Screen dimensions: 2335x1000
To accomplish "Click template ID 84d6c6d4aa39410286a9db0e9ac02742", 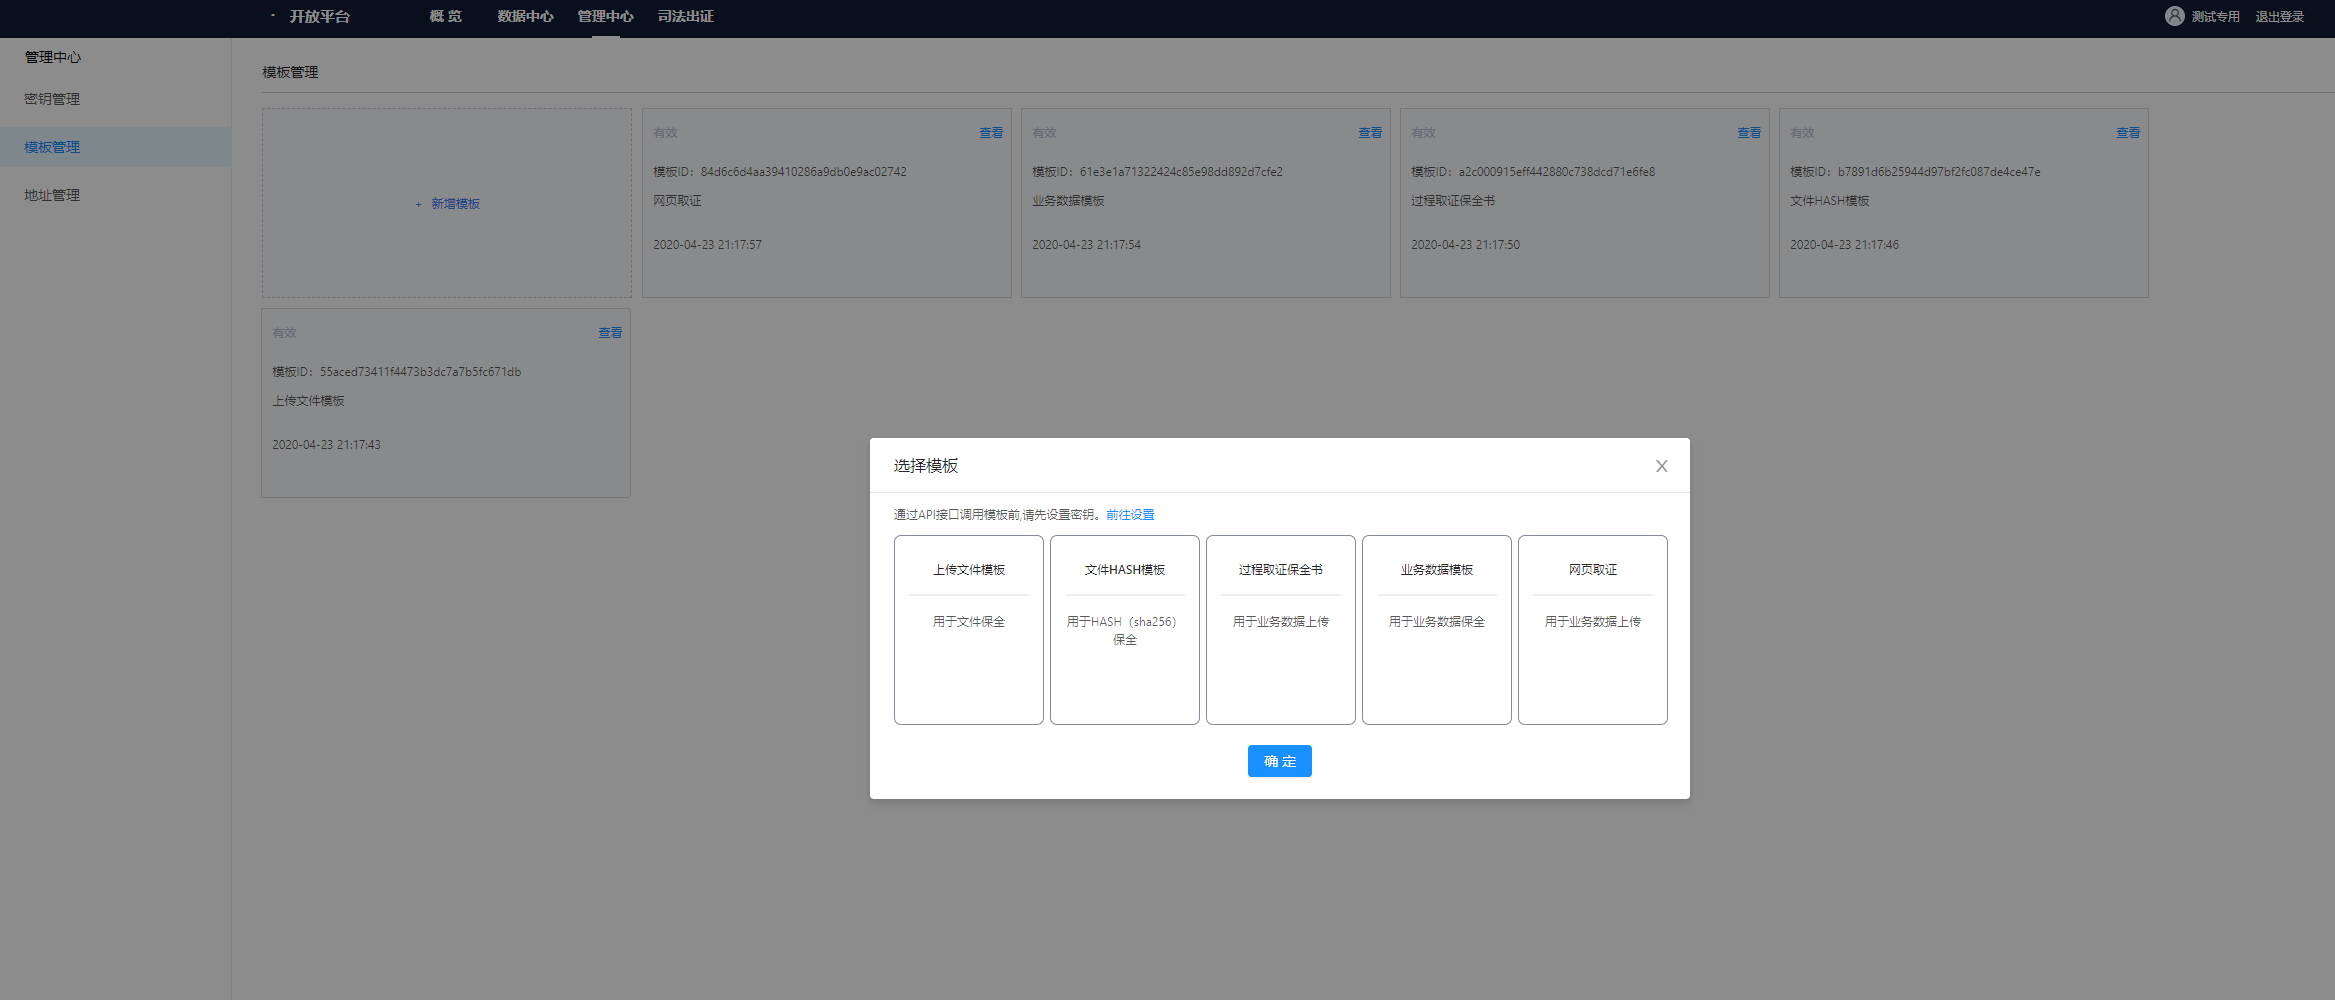I will [x=803, y=172].
